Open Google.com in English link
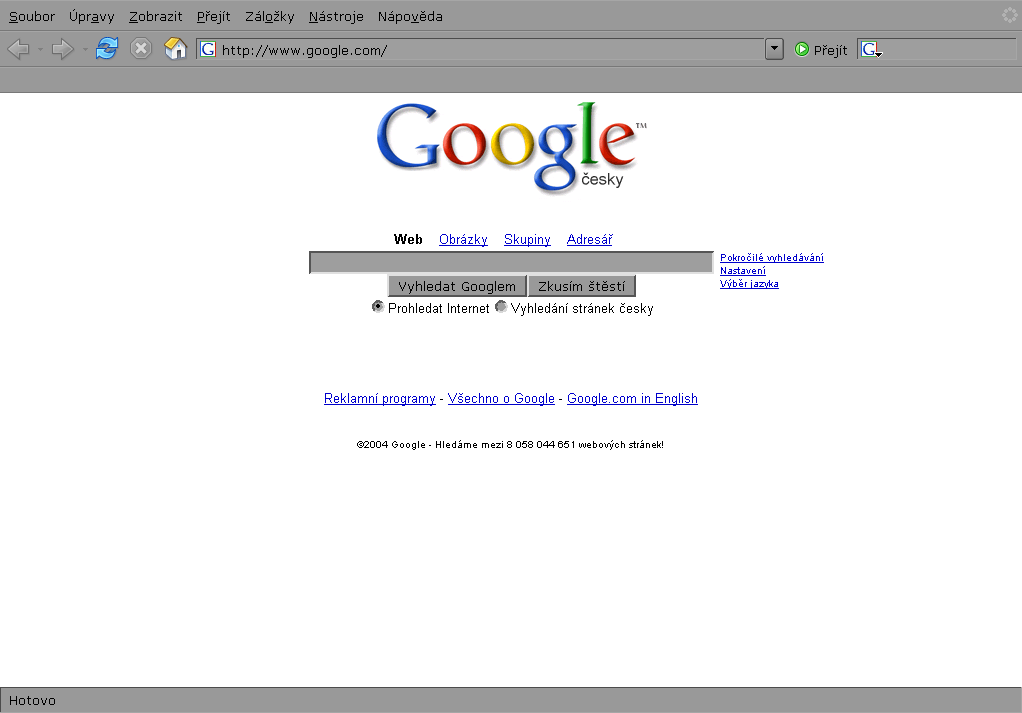The width and height of the screenshot is (1022, 713). click(632, 398)
